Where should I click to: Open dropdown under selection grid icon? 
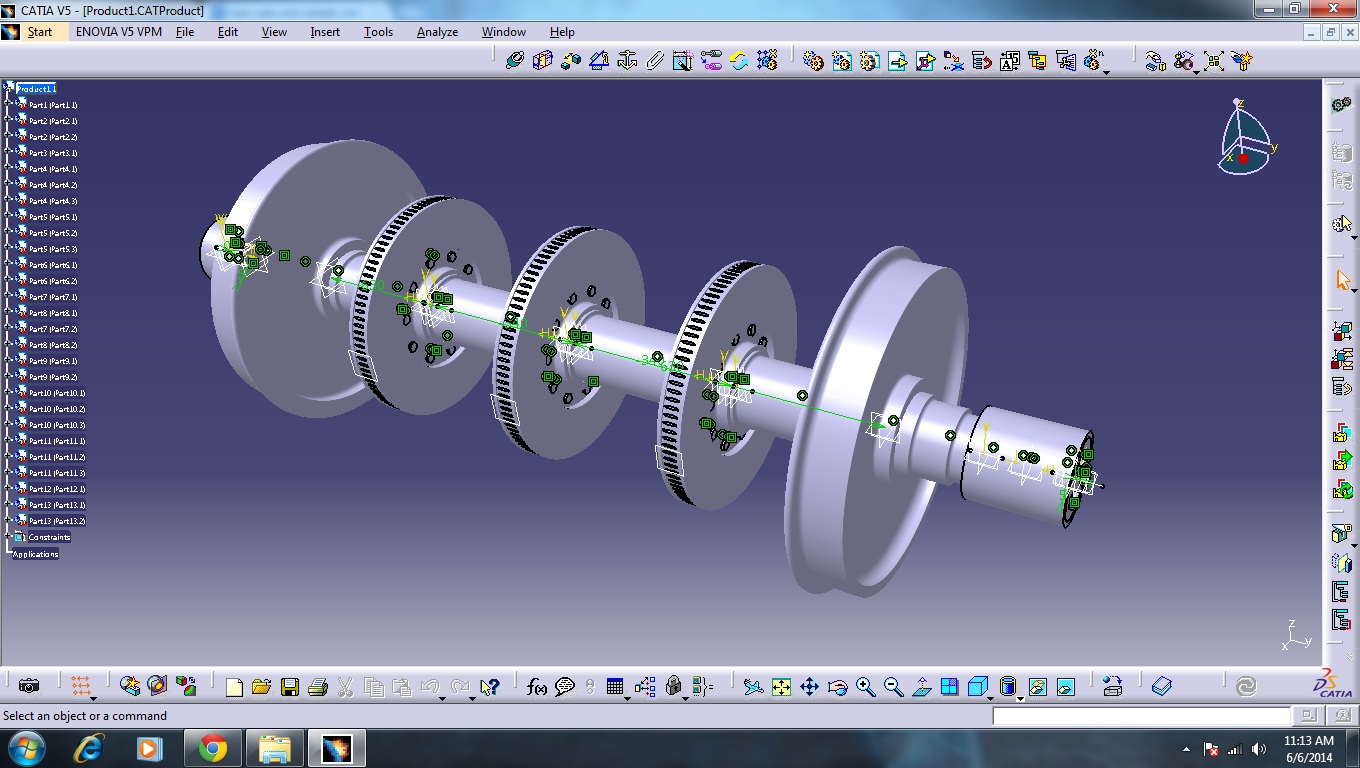pyautogui.click(x=94, y=698)
